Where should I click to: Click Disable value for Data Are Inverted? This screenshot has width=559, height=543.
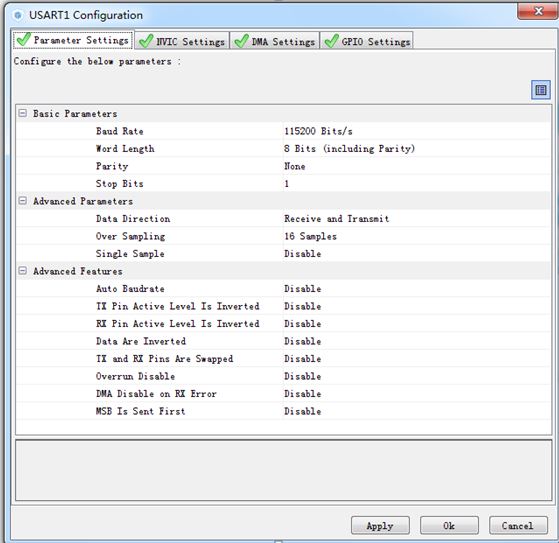point(302,341)
